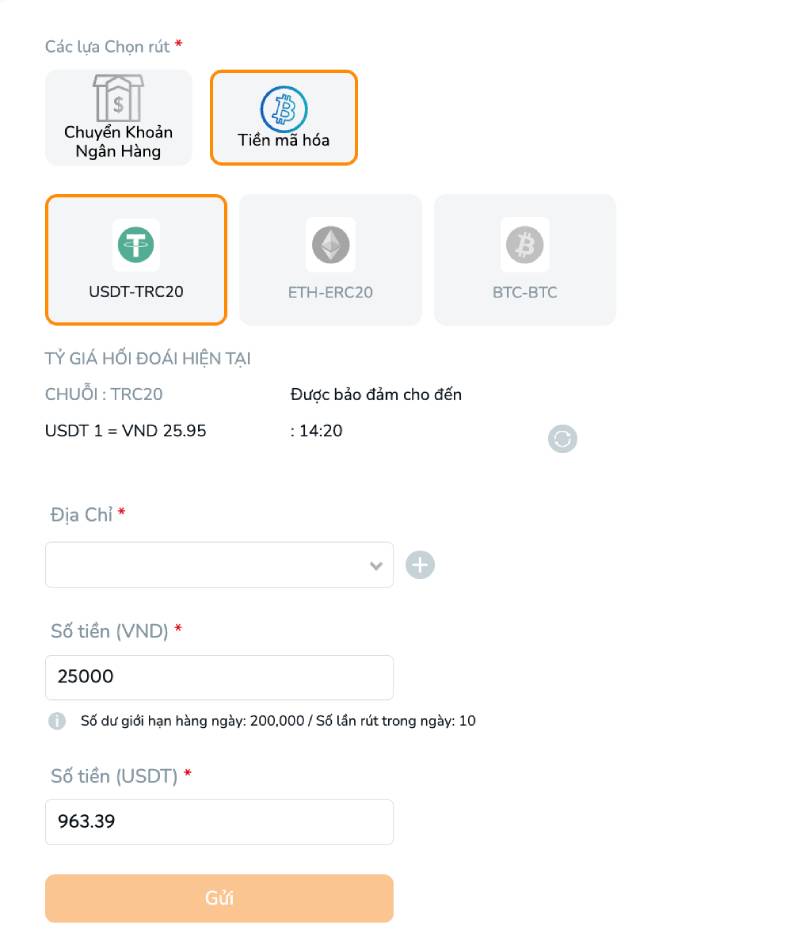Choose the BTC-BTC label option
Viewport: 800px width, 941px height.
(x=524, y=293)
